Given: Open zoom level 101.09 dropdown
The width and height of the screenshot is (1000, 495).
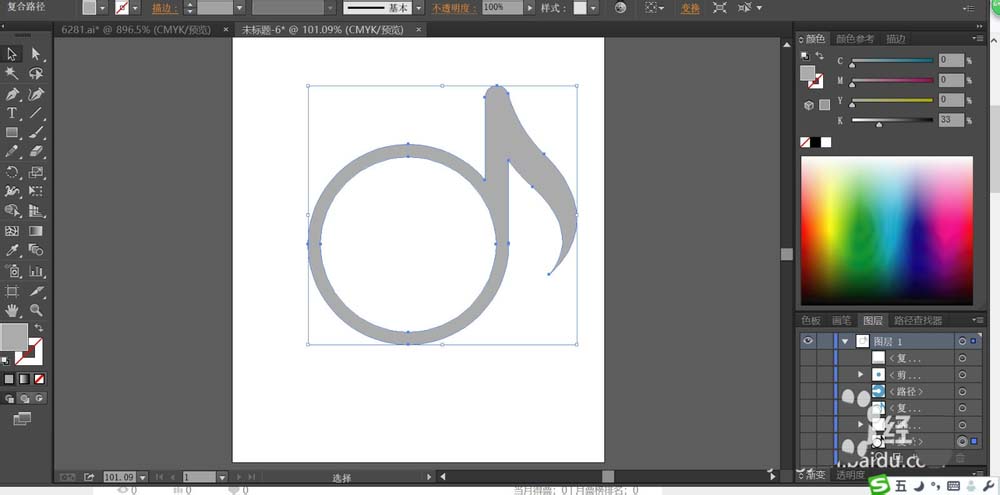Looking at the screenshot, I should tap(143, 477).
